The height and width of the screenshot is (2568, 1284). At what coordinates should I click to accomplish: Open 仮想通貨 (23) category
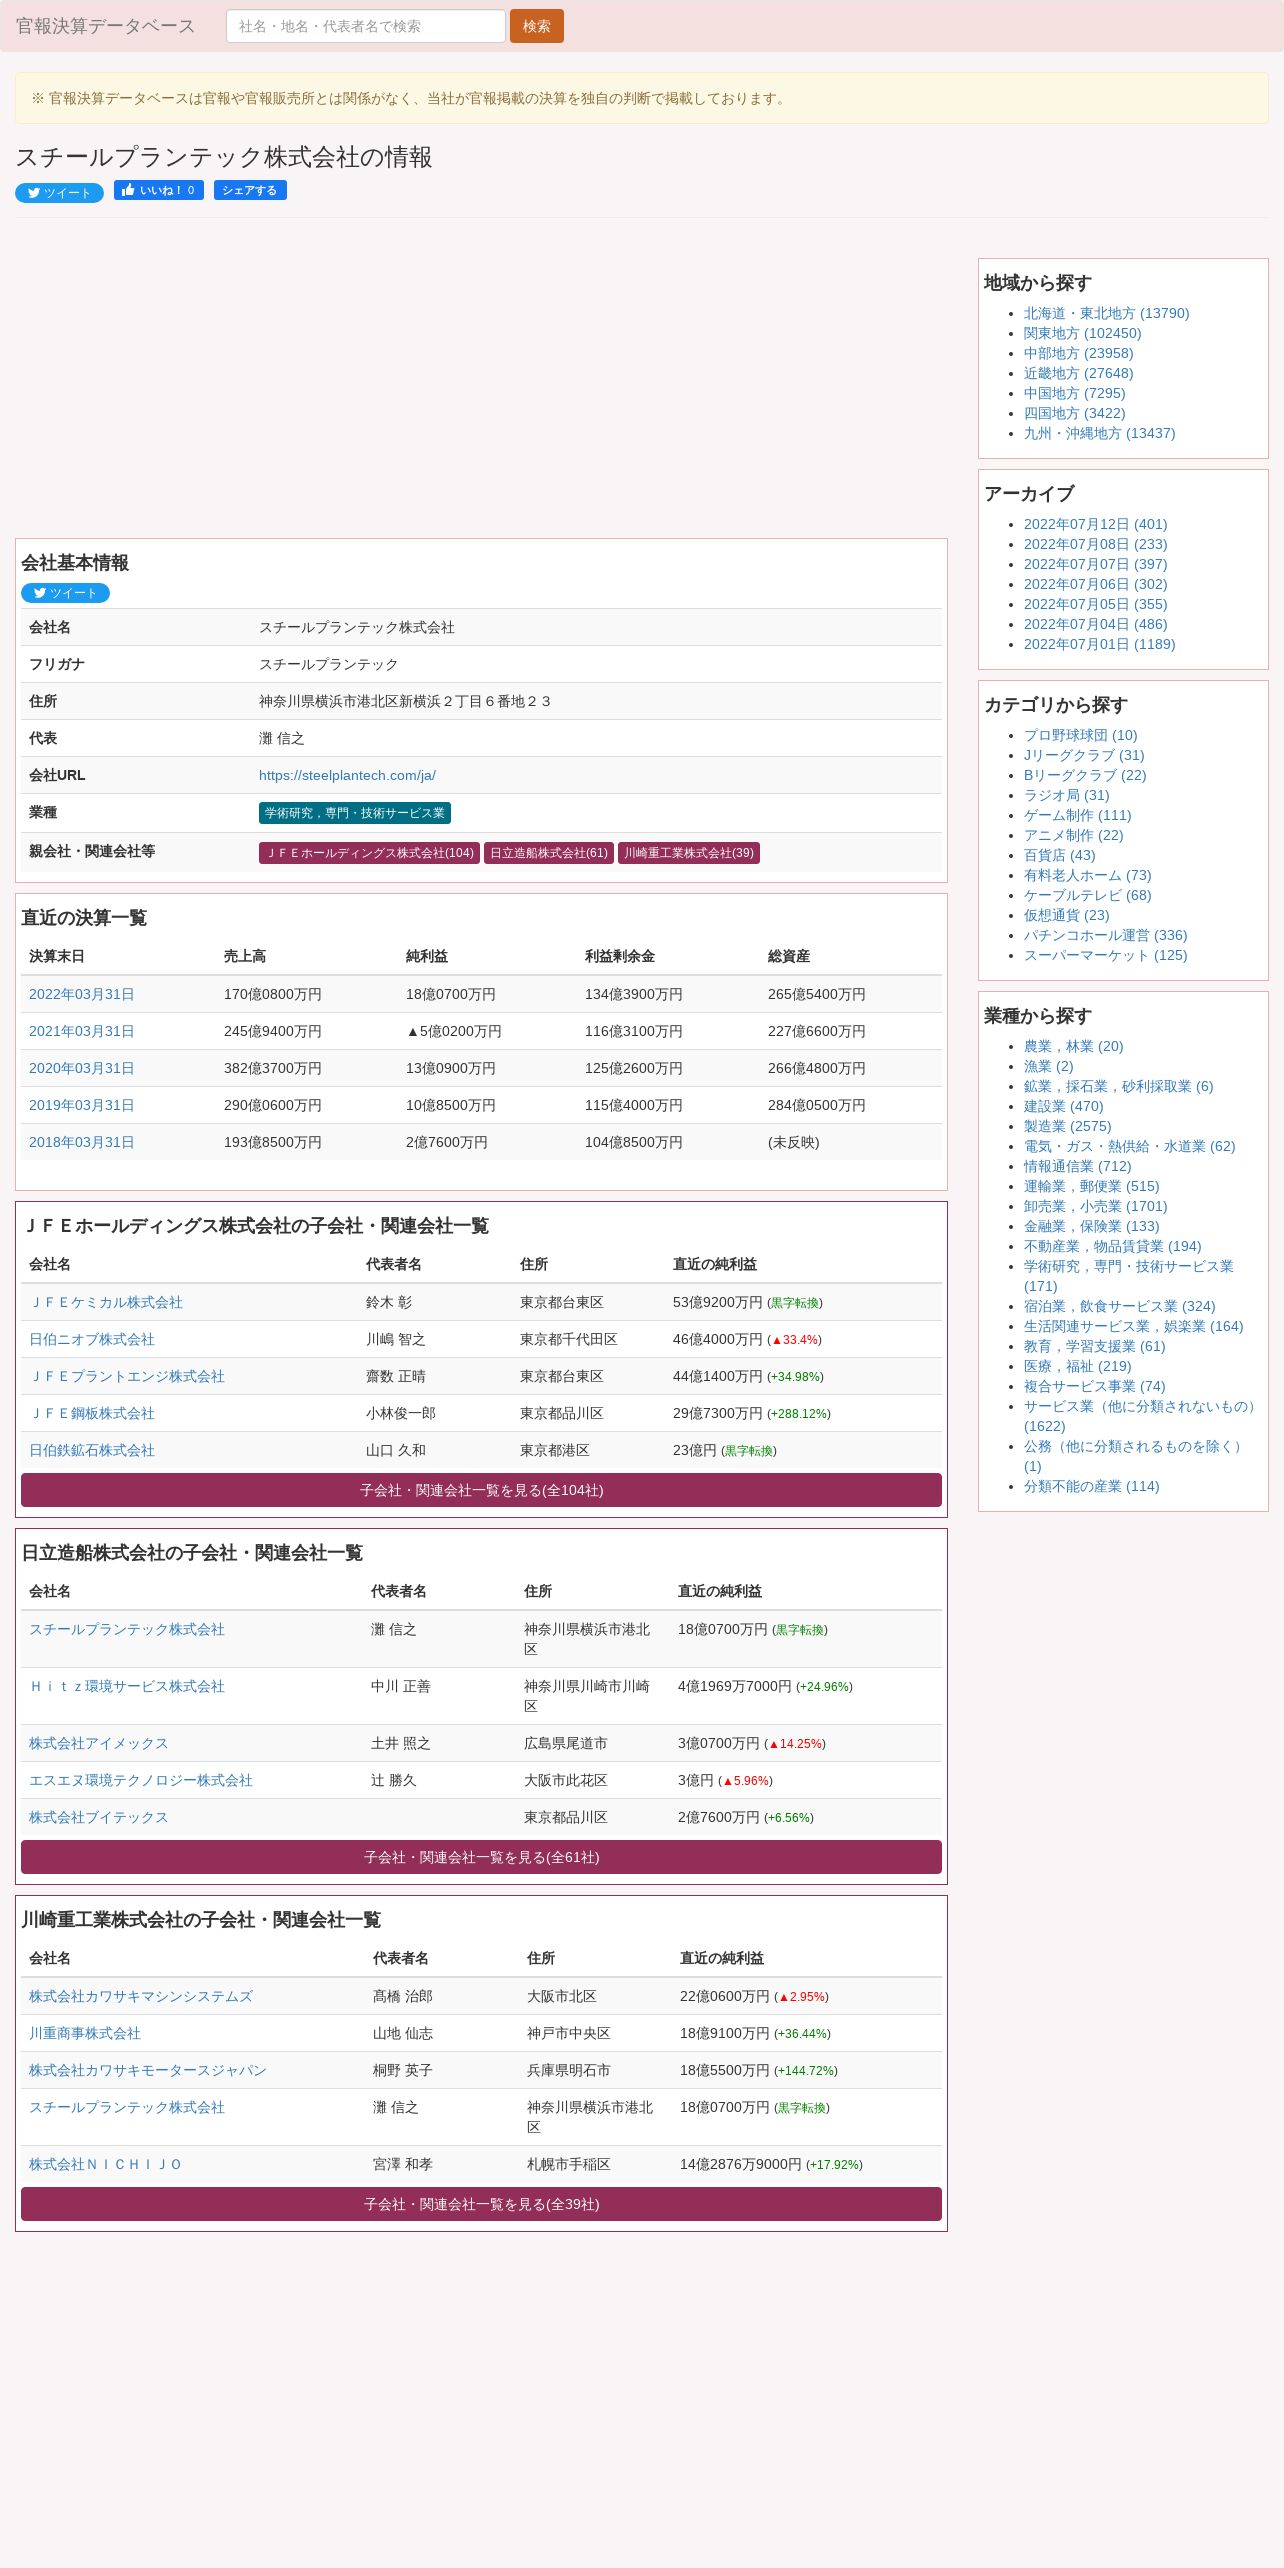1066,915
